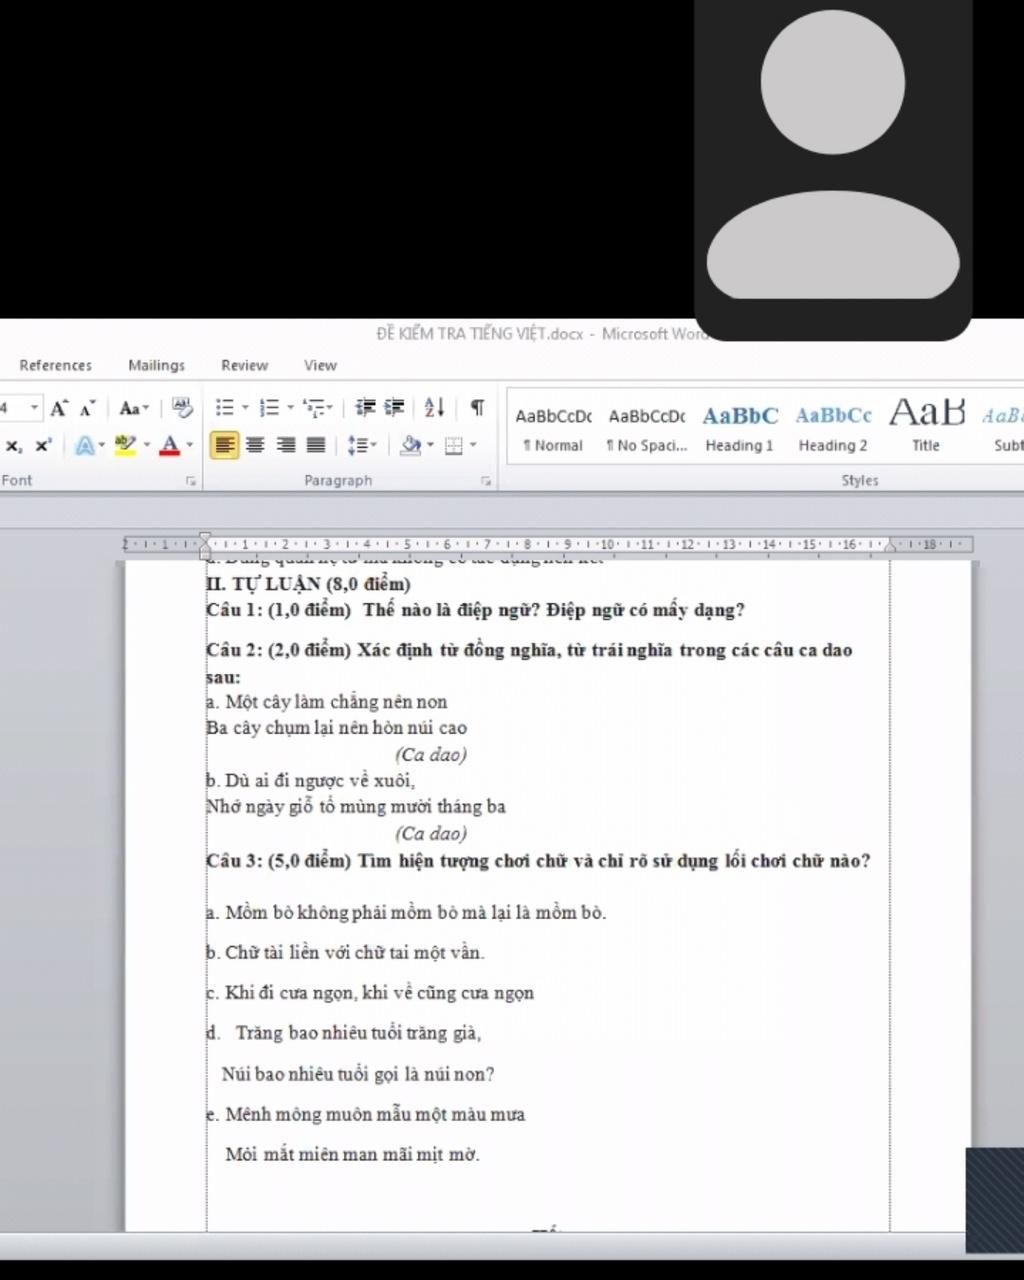
Task: Click the ruler right indent marker
Action: tap(890, 547)
